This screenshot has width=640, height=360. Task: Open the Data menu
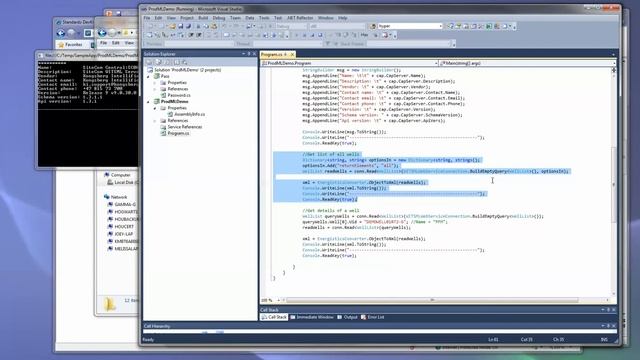pyautogui.click(x=250, y=18)
